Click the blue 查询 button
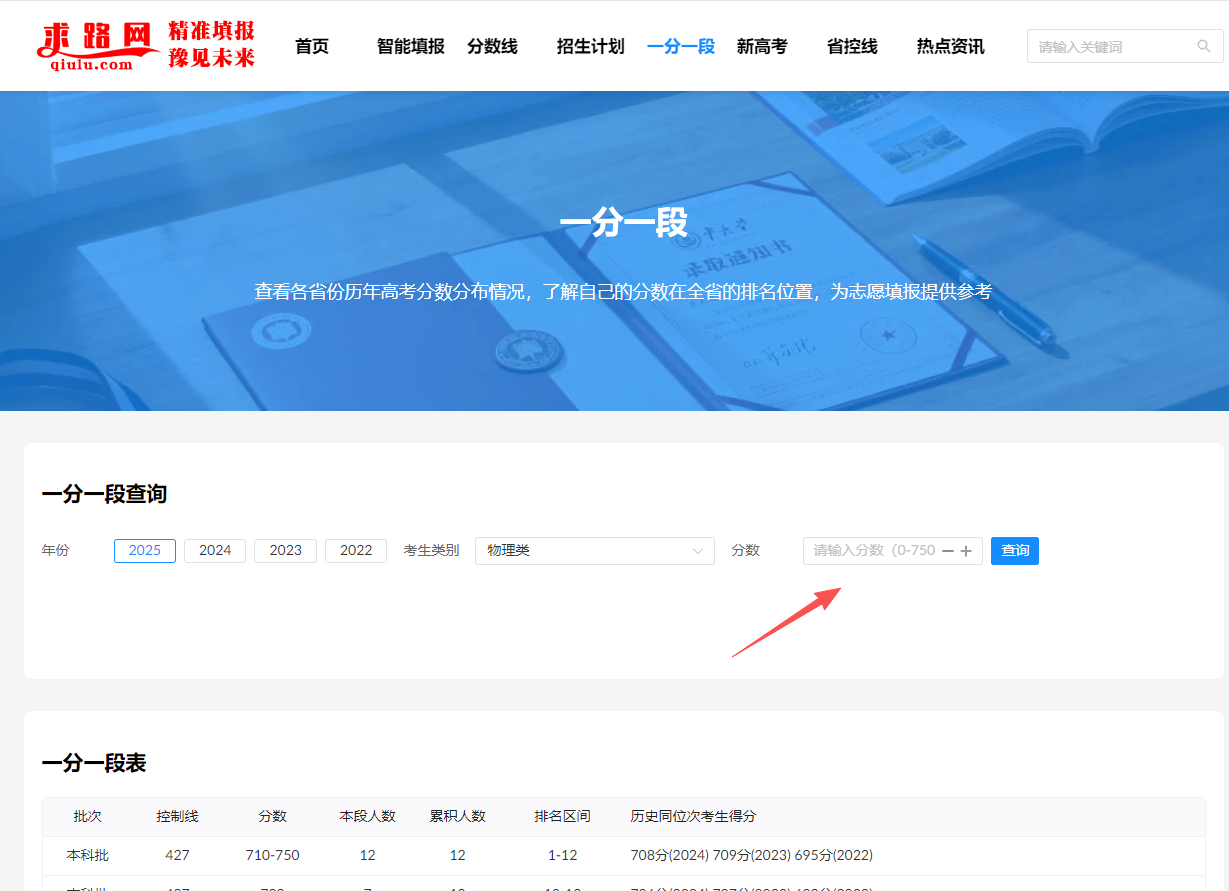The height and width of the screenshot is (891, 1229). pyautogui.click(x=1014, y=550)
